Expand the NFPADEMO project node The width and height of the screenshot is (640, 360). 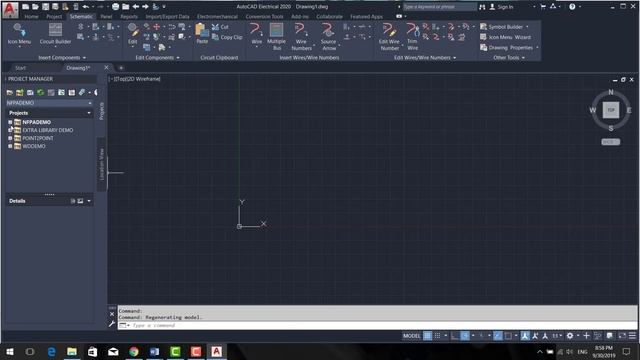click(10, 122)
